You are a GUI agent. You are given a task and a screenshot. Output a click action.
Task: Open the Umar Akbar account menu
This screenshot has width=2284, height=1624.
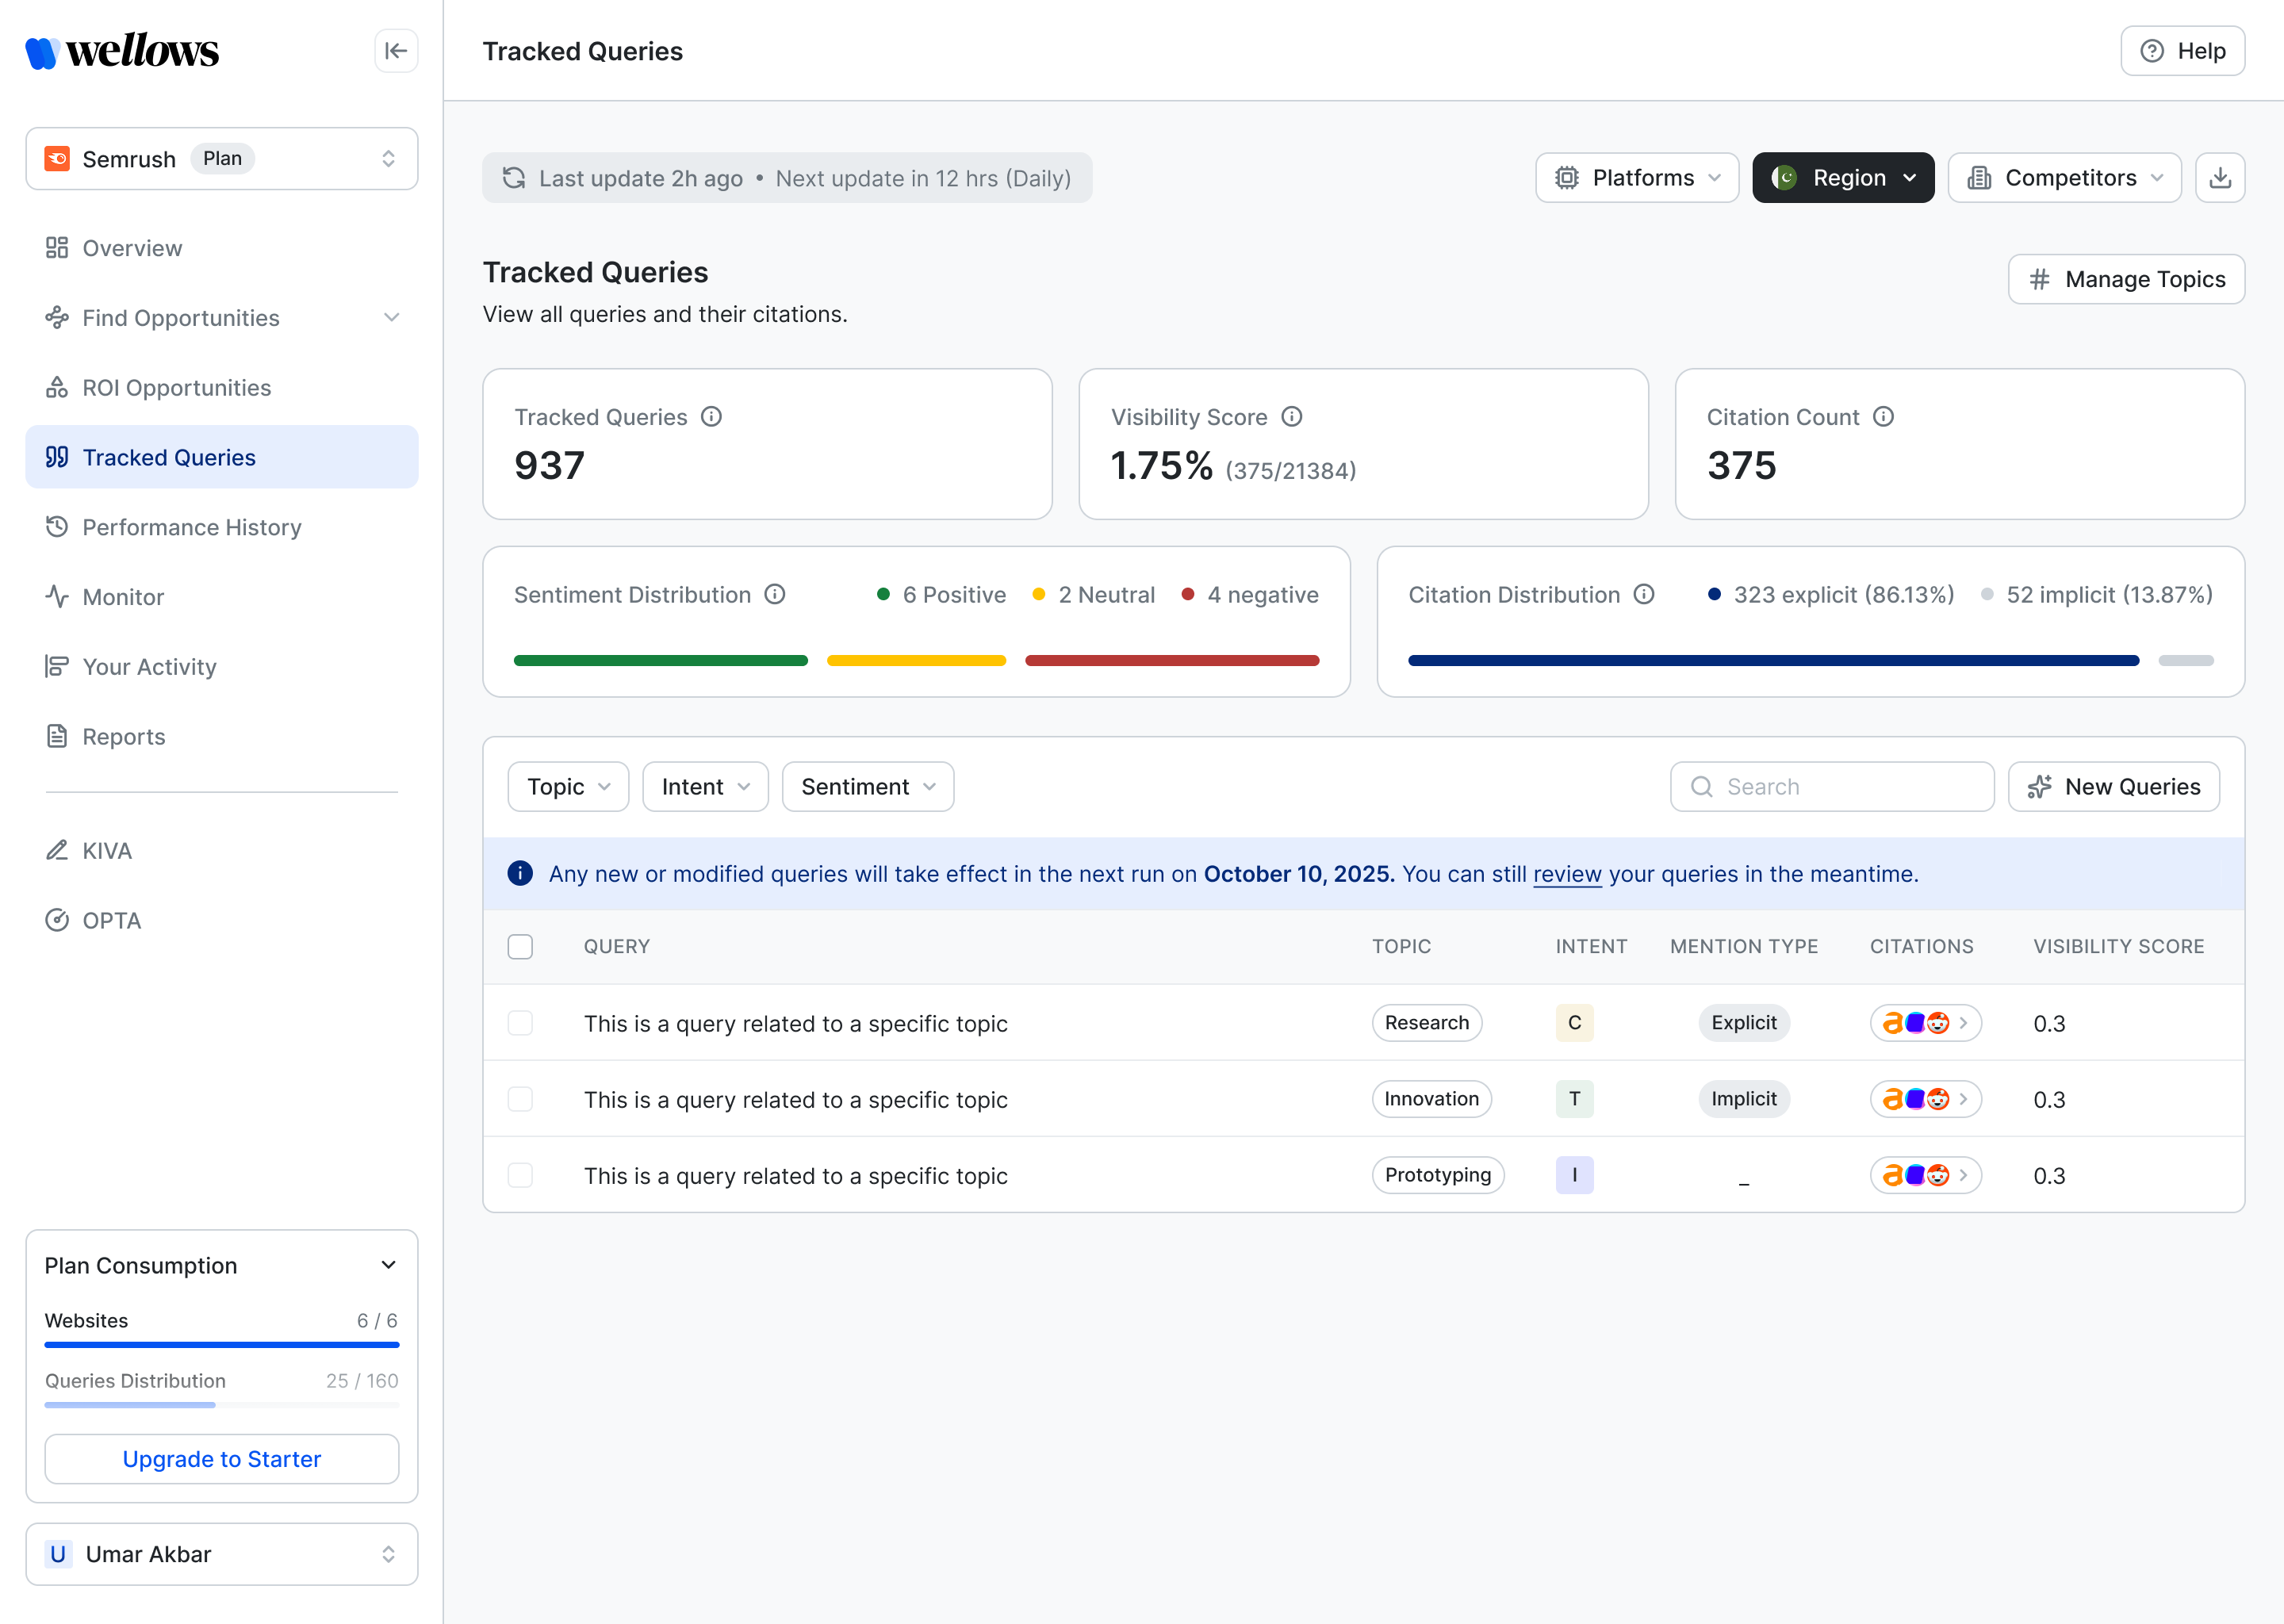(x=222, y=1555)
